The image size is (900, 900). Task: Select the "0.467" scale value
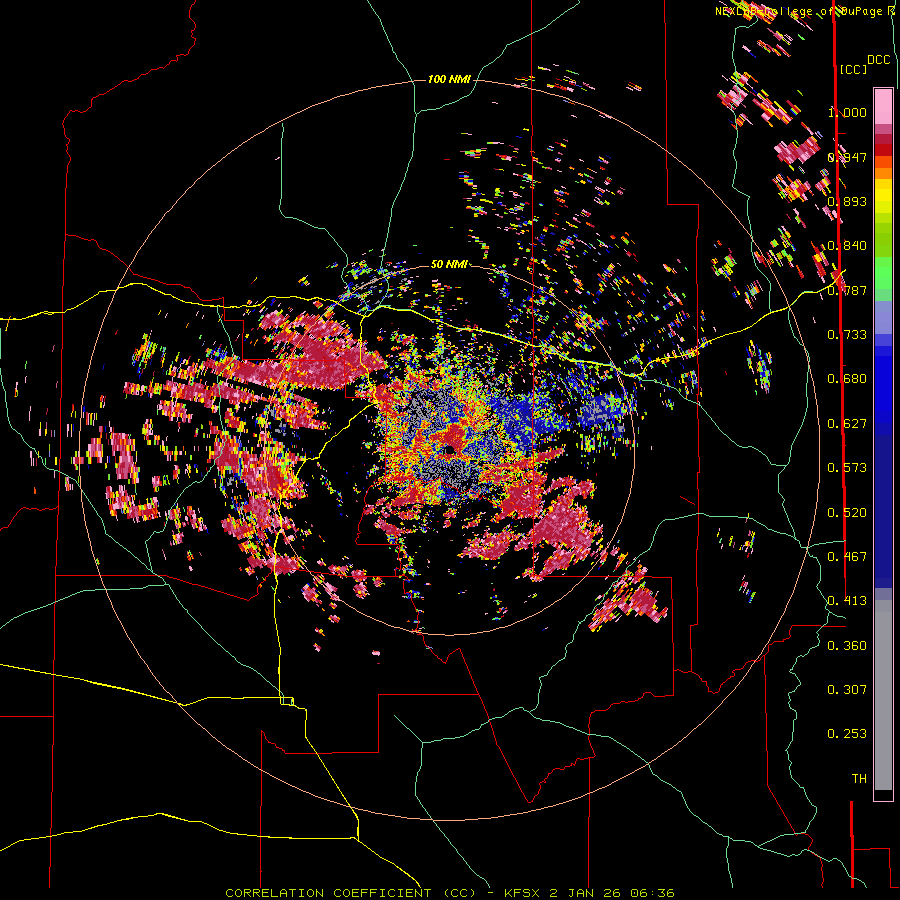coord(847,557)
